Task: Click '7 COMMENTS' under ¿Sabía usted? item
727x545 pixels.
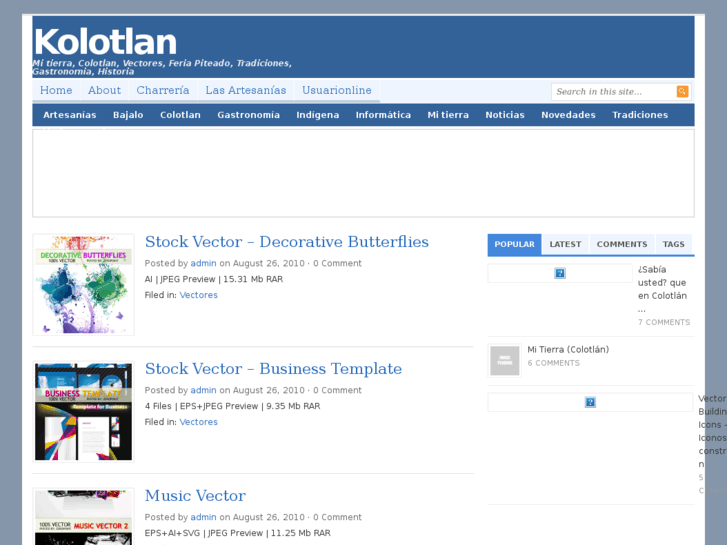Action: click(x=664, y=322)
